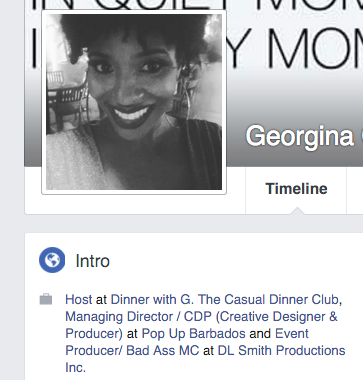Open the black-and-white profile picture
This screenshot has width=363, height=380.
click(x=134, y=102)
